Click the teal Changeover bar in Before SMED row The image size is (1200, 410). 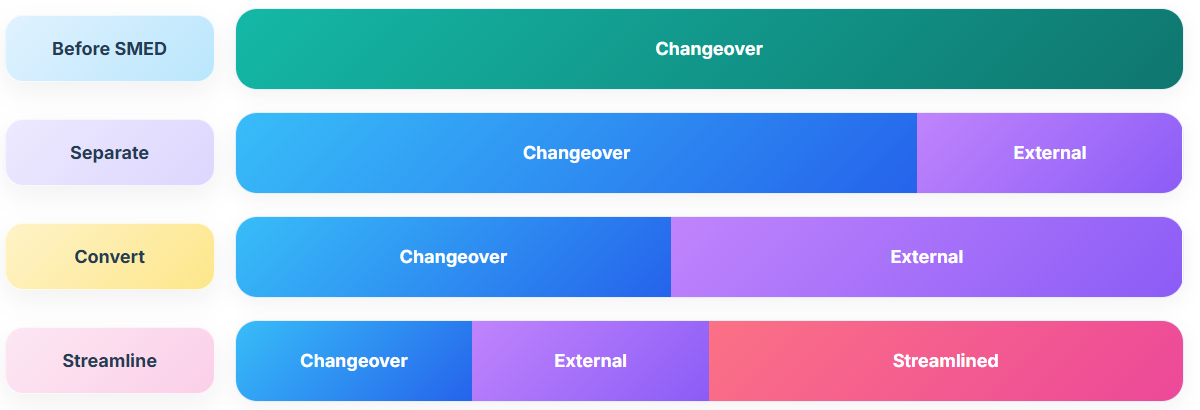tap(709, 49)
